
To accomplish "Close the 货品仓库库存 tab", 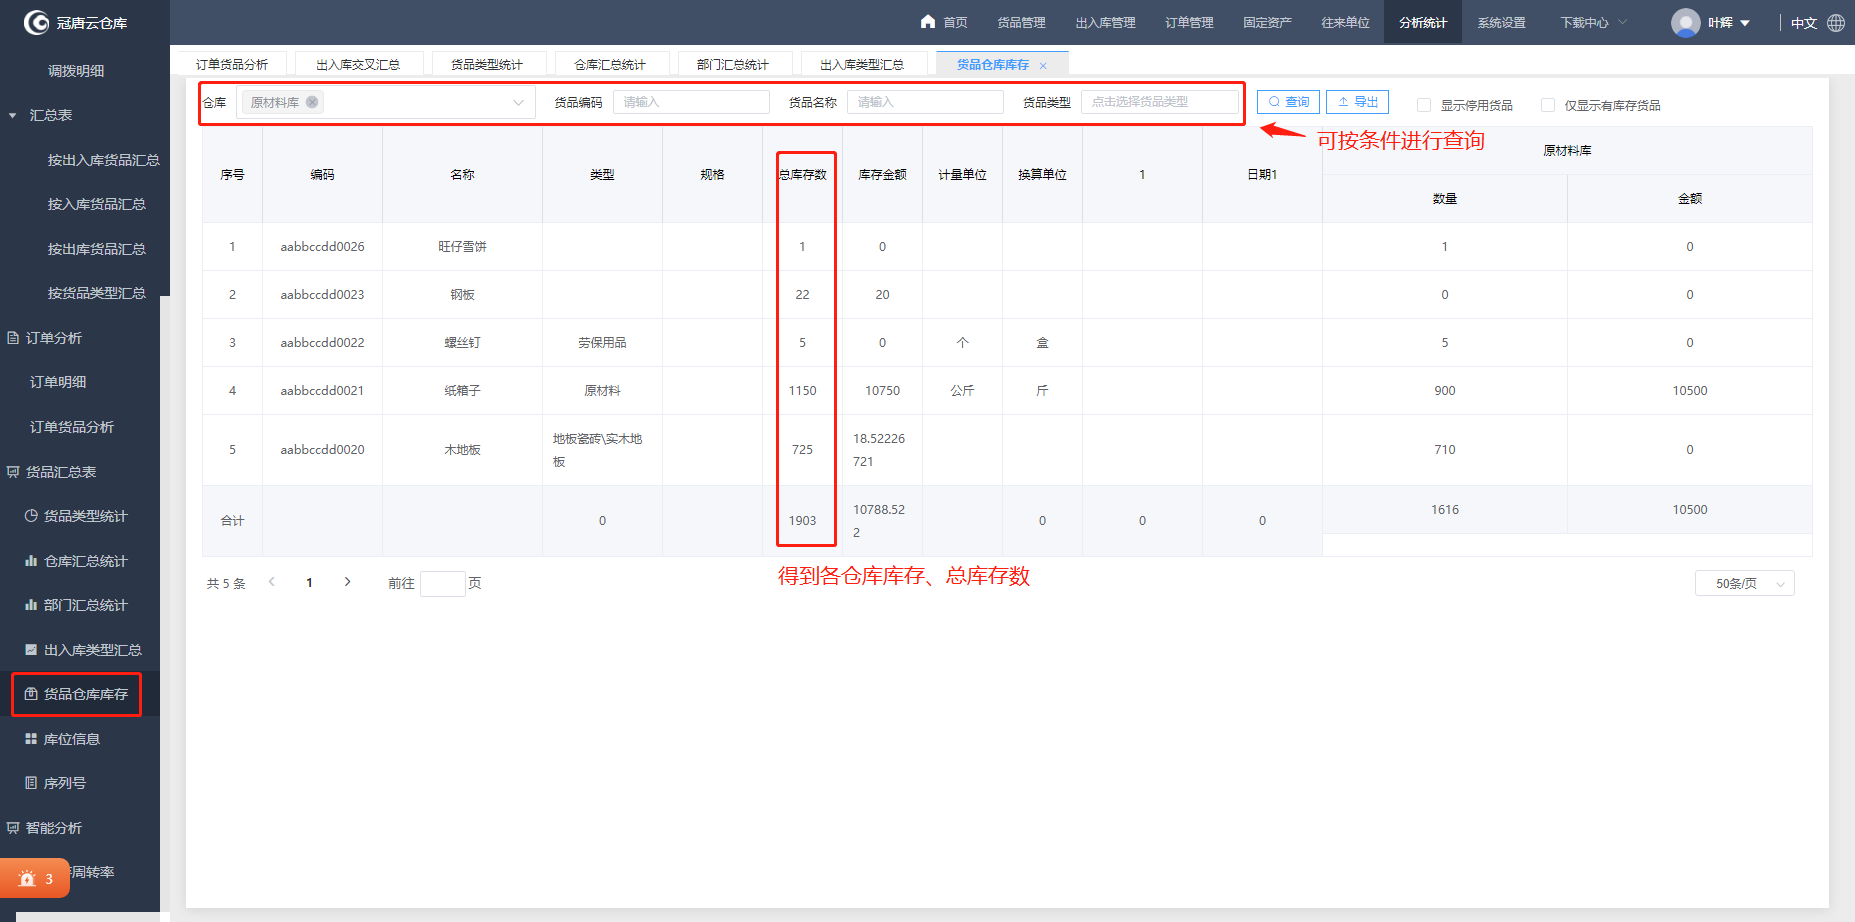I will [1043, 66].
